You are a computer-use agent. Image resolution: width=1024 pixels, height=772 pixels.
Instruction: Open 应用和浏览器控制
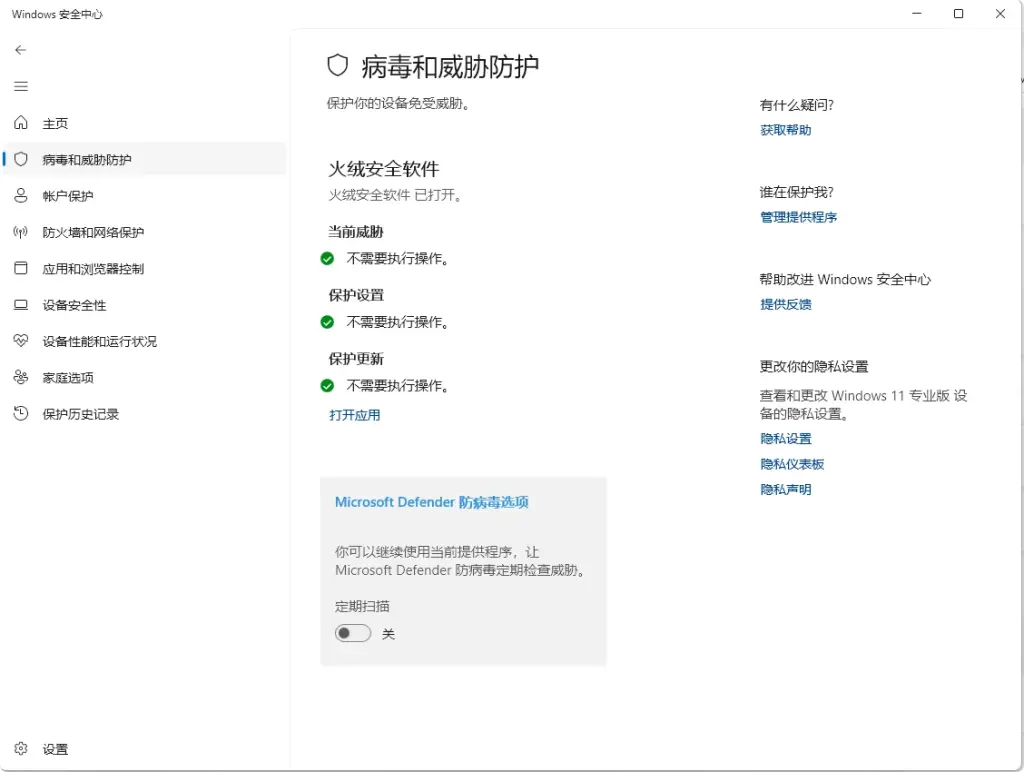tap(145, 268)
